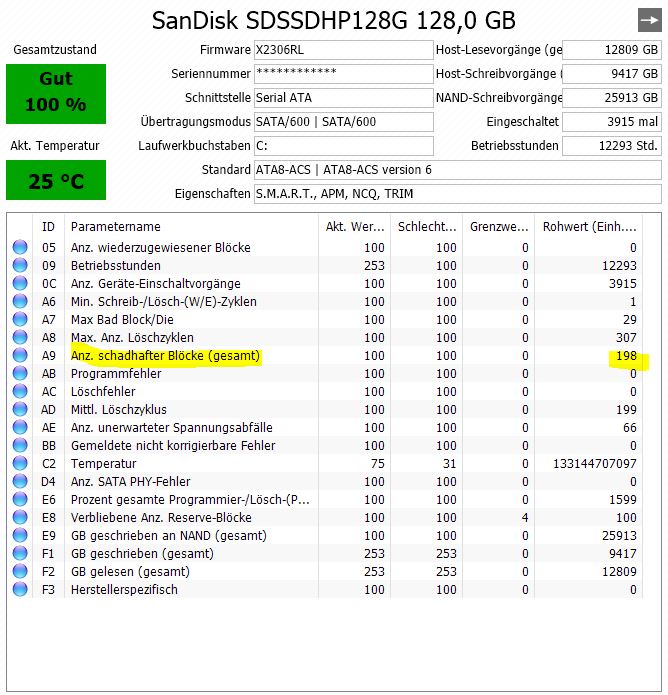Click the status orb for ID A6
The height and width of the screenshot is (695, 668).
point(20,301)
